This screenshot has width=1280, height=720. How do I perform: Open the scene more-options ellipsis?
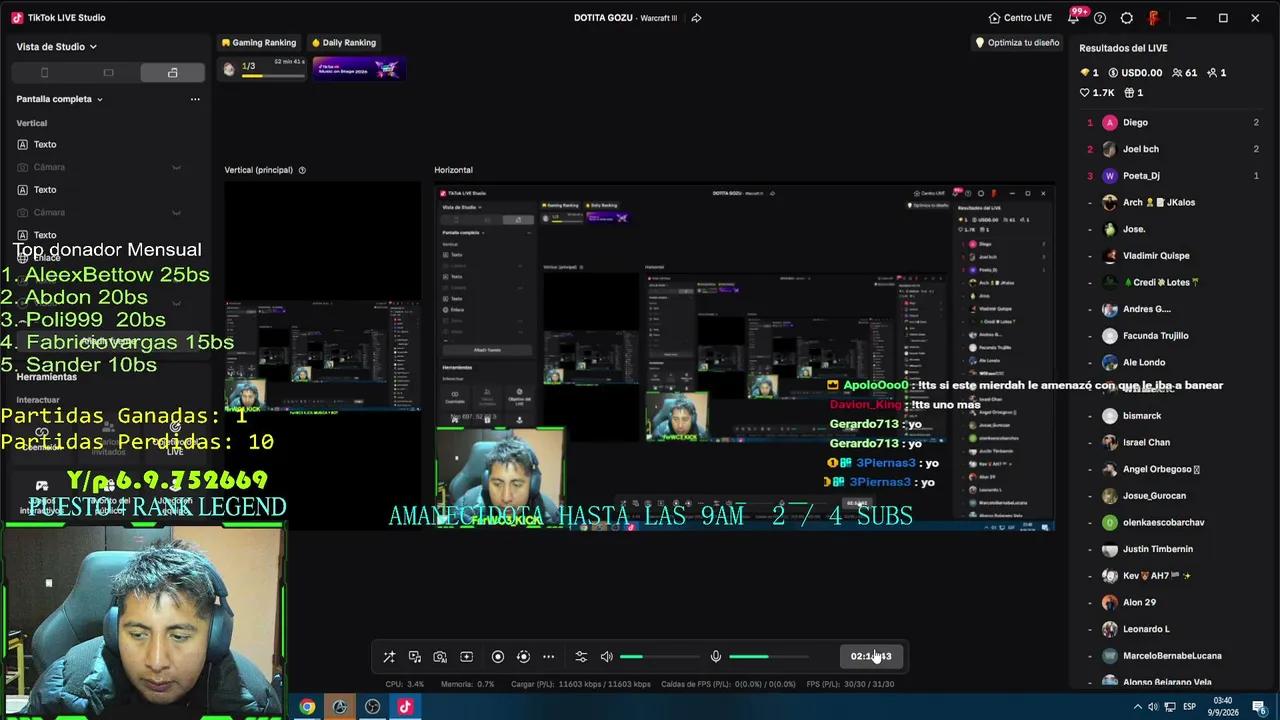(x=195, y=99)
